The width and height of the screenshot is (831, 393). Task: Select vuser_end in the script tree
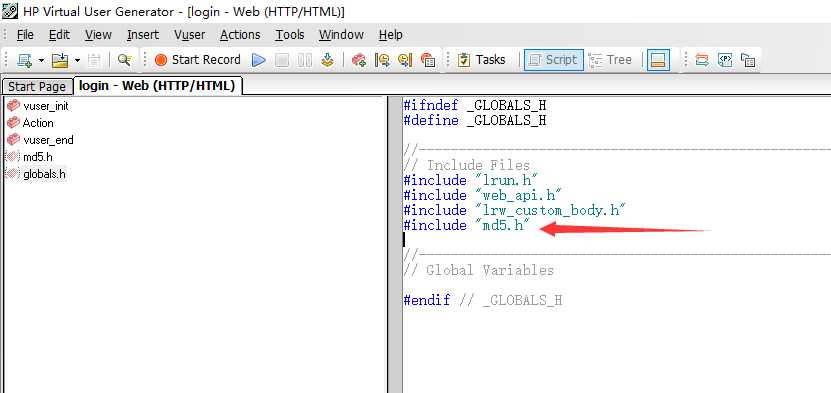[x=48, y=140]
